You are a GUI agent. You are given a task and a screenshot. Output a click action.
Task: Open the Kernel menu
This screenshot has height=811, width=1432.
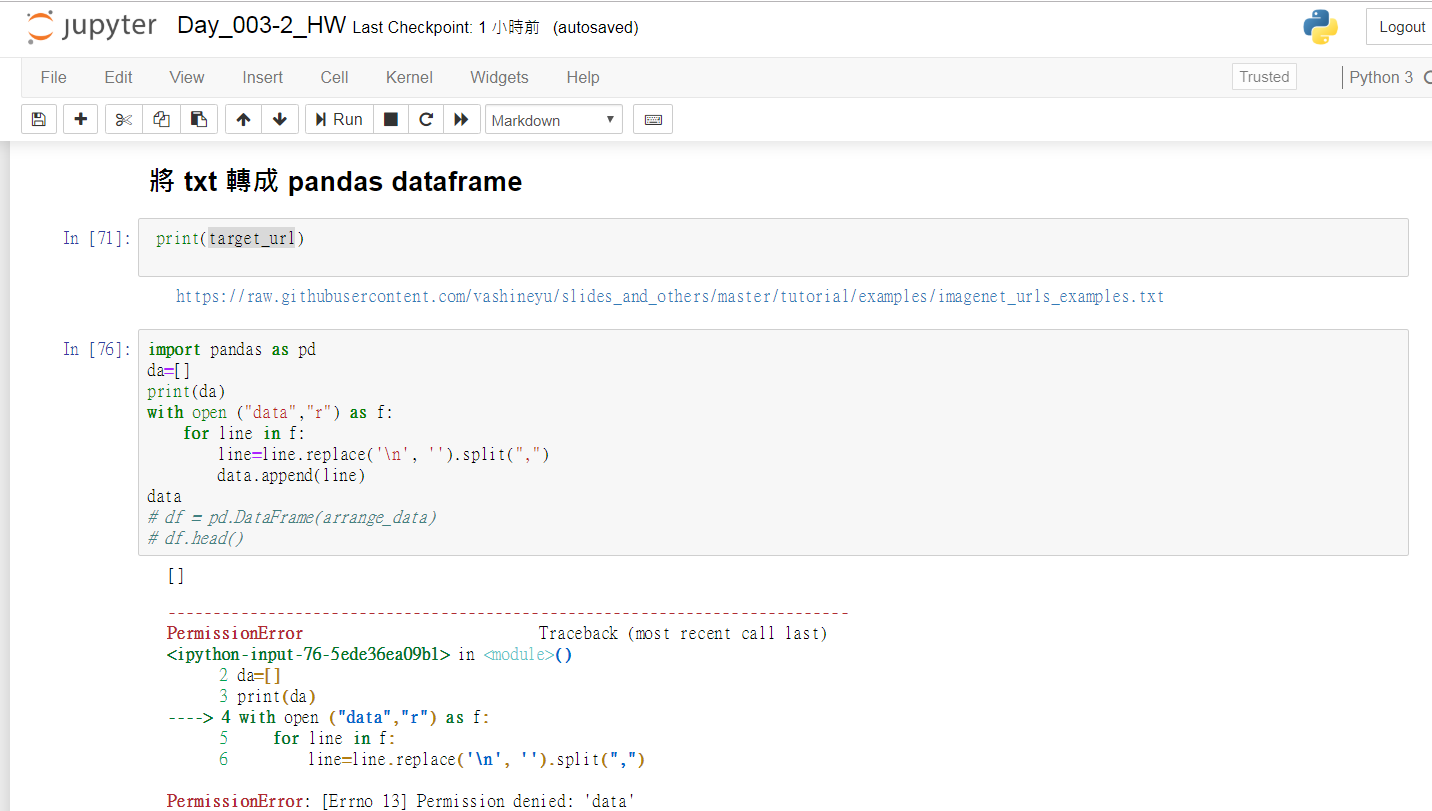click(409, 77)
